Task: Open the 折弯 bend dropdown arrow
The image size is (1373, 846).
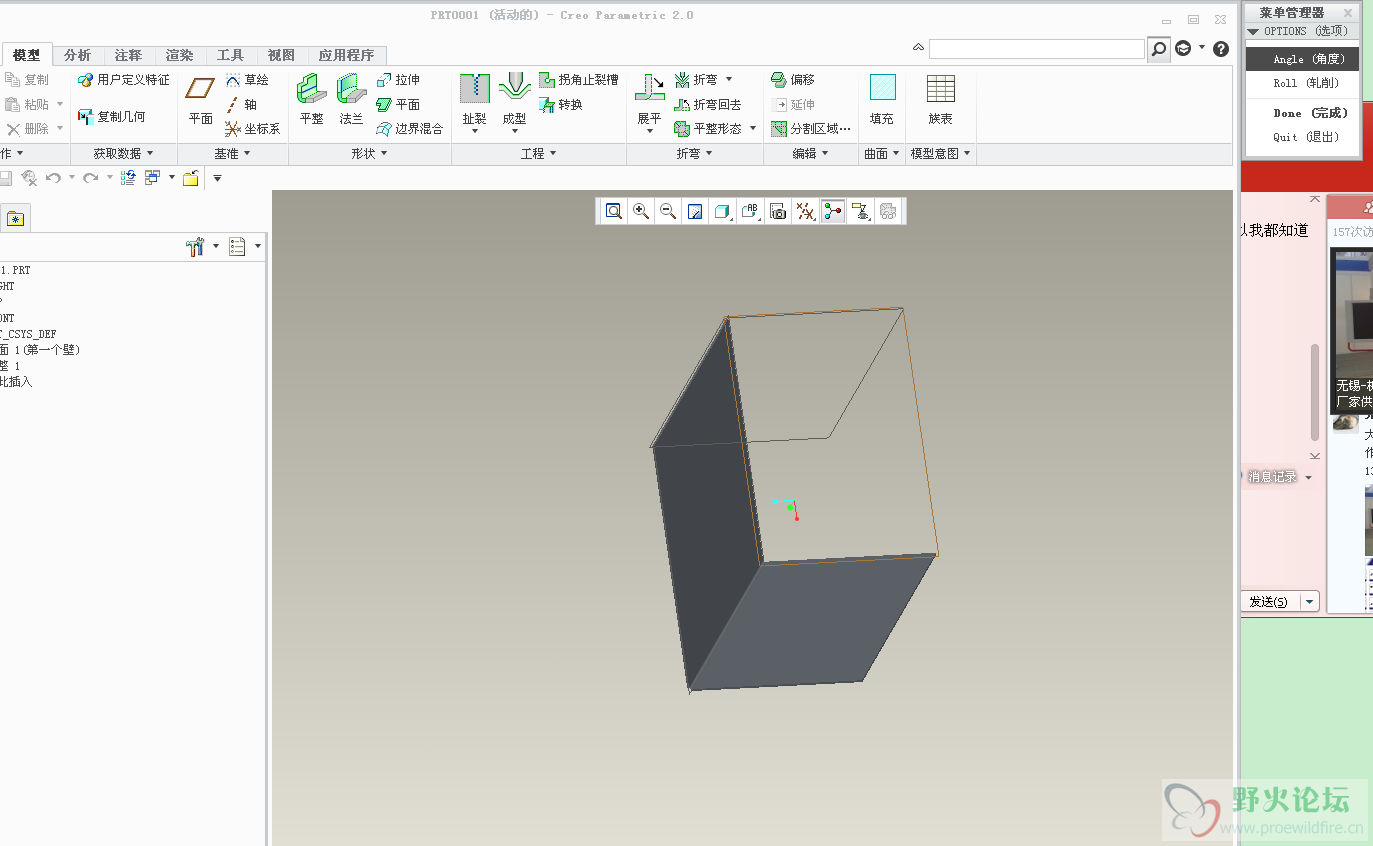Action: click(729, 80)
